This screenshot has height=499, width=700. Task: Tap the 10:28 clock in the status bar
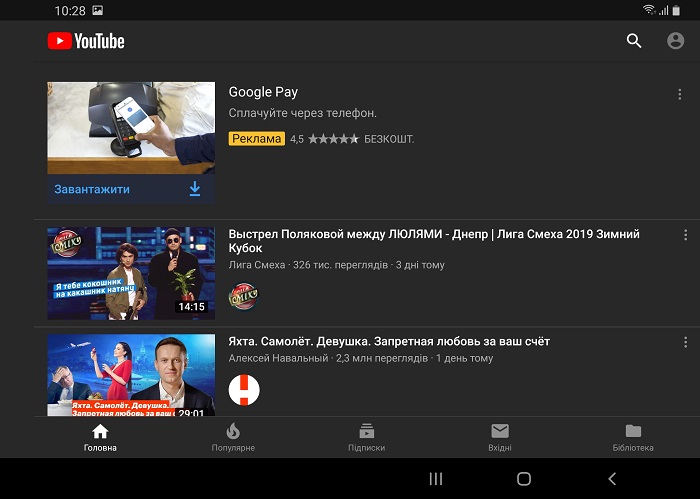[x=70, y=11]
